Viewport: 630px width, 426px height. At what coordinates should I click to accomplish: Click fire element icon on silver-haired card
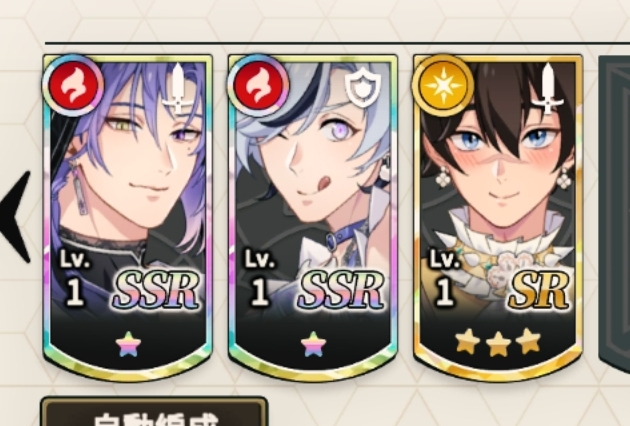258,86
